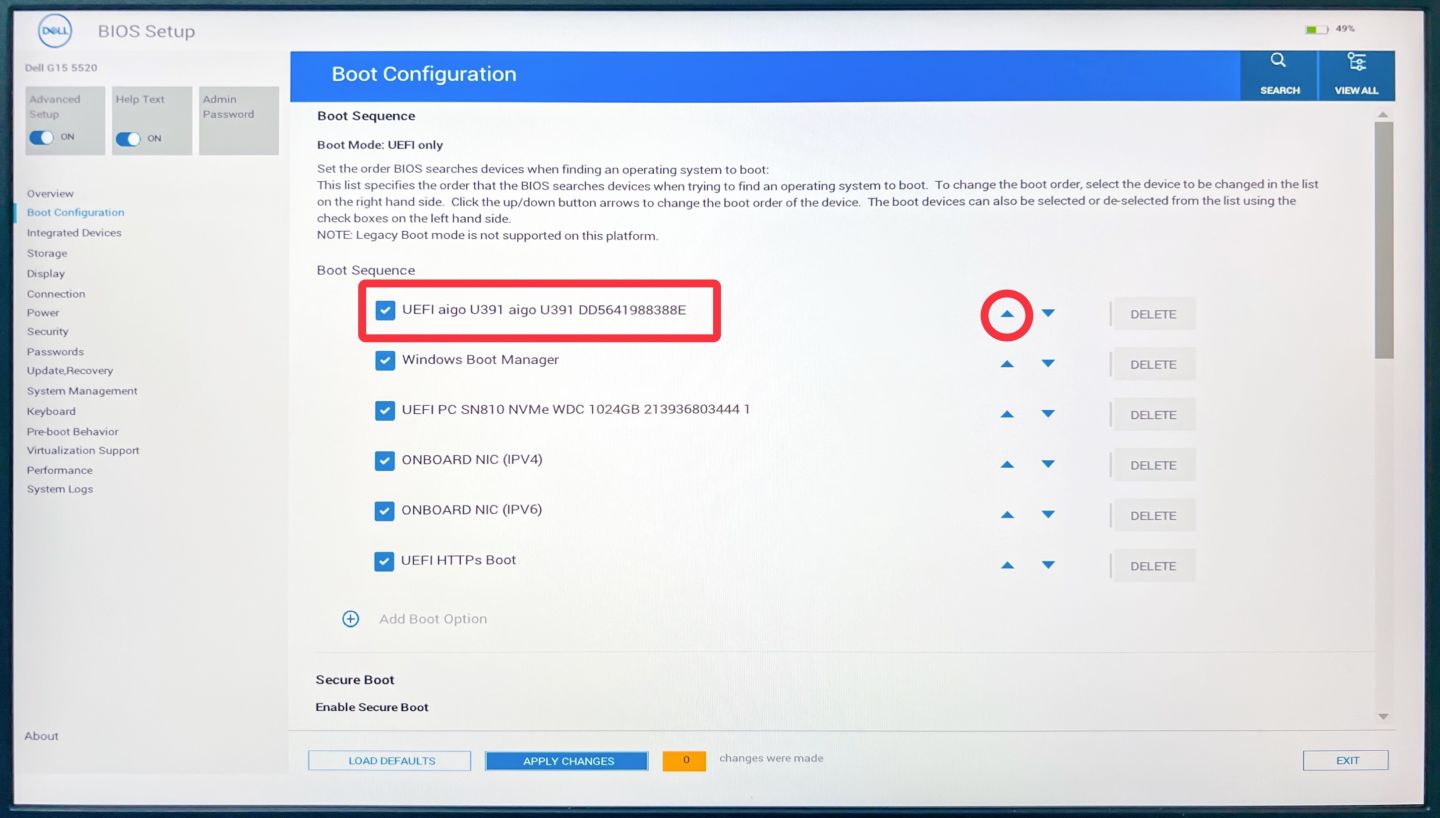Move ONBOARD NIC (IPV4) entry up

pyautogui.click(x=1007, y=465)
